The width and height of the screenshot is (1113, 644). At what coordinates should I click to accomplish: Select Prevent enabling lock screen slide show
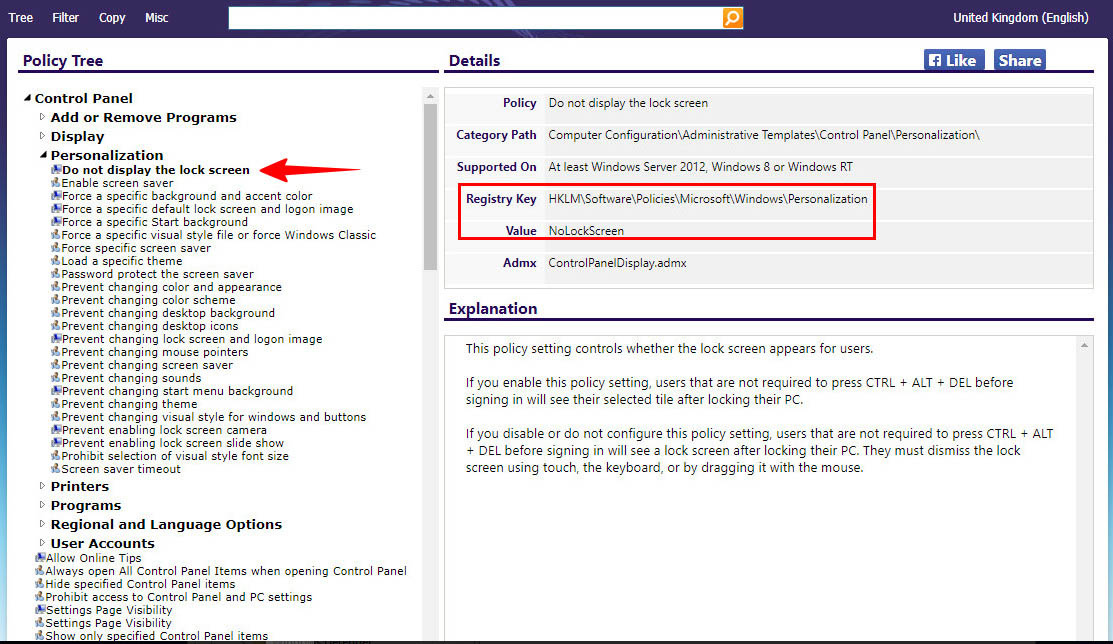pyautogui.click(x=172, y=443)
